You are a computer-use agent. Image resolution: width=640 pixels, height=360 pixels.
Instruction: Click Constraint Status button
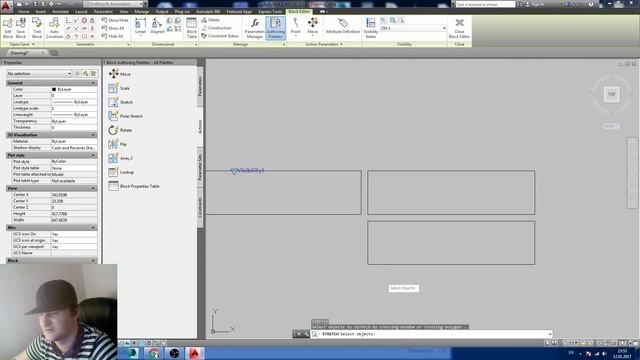pyautogui.click(x=220, y=36)
